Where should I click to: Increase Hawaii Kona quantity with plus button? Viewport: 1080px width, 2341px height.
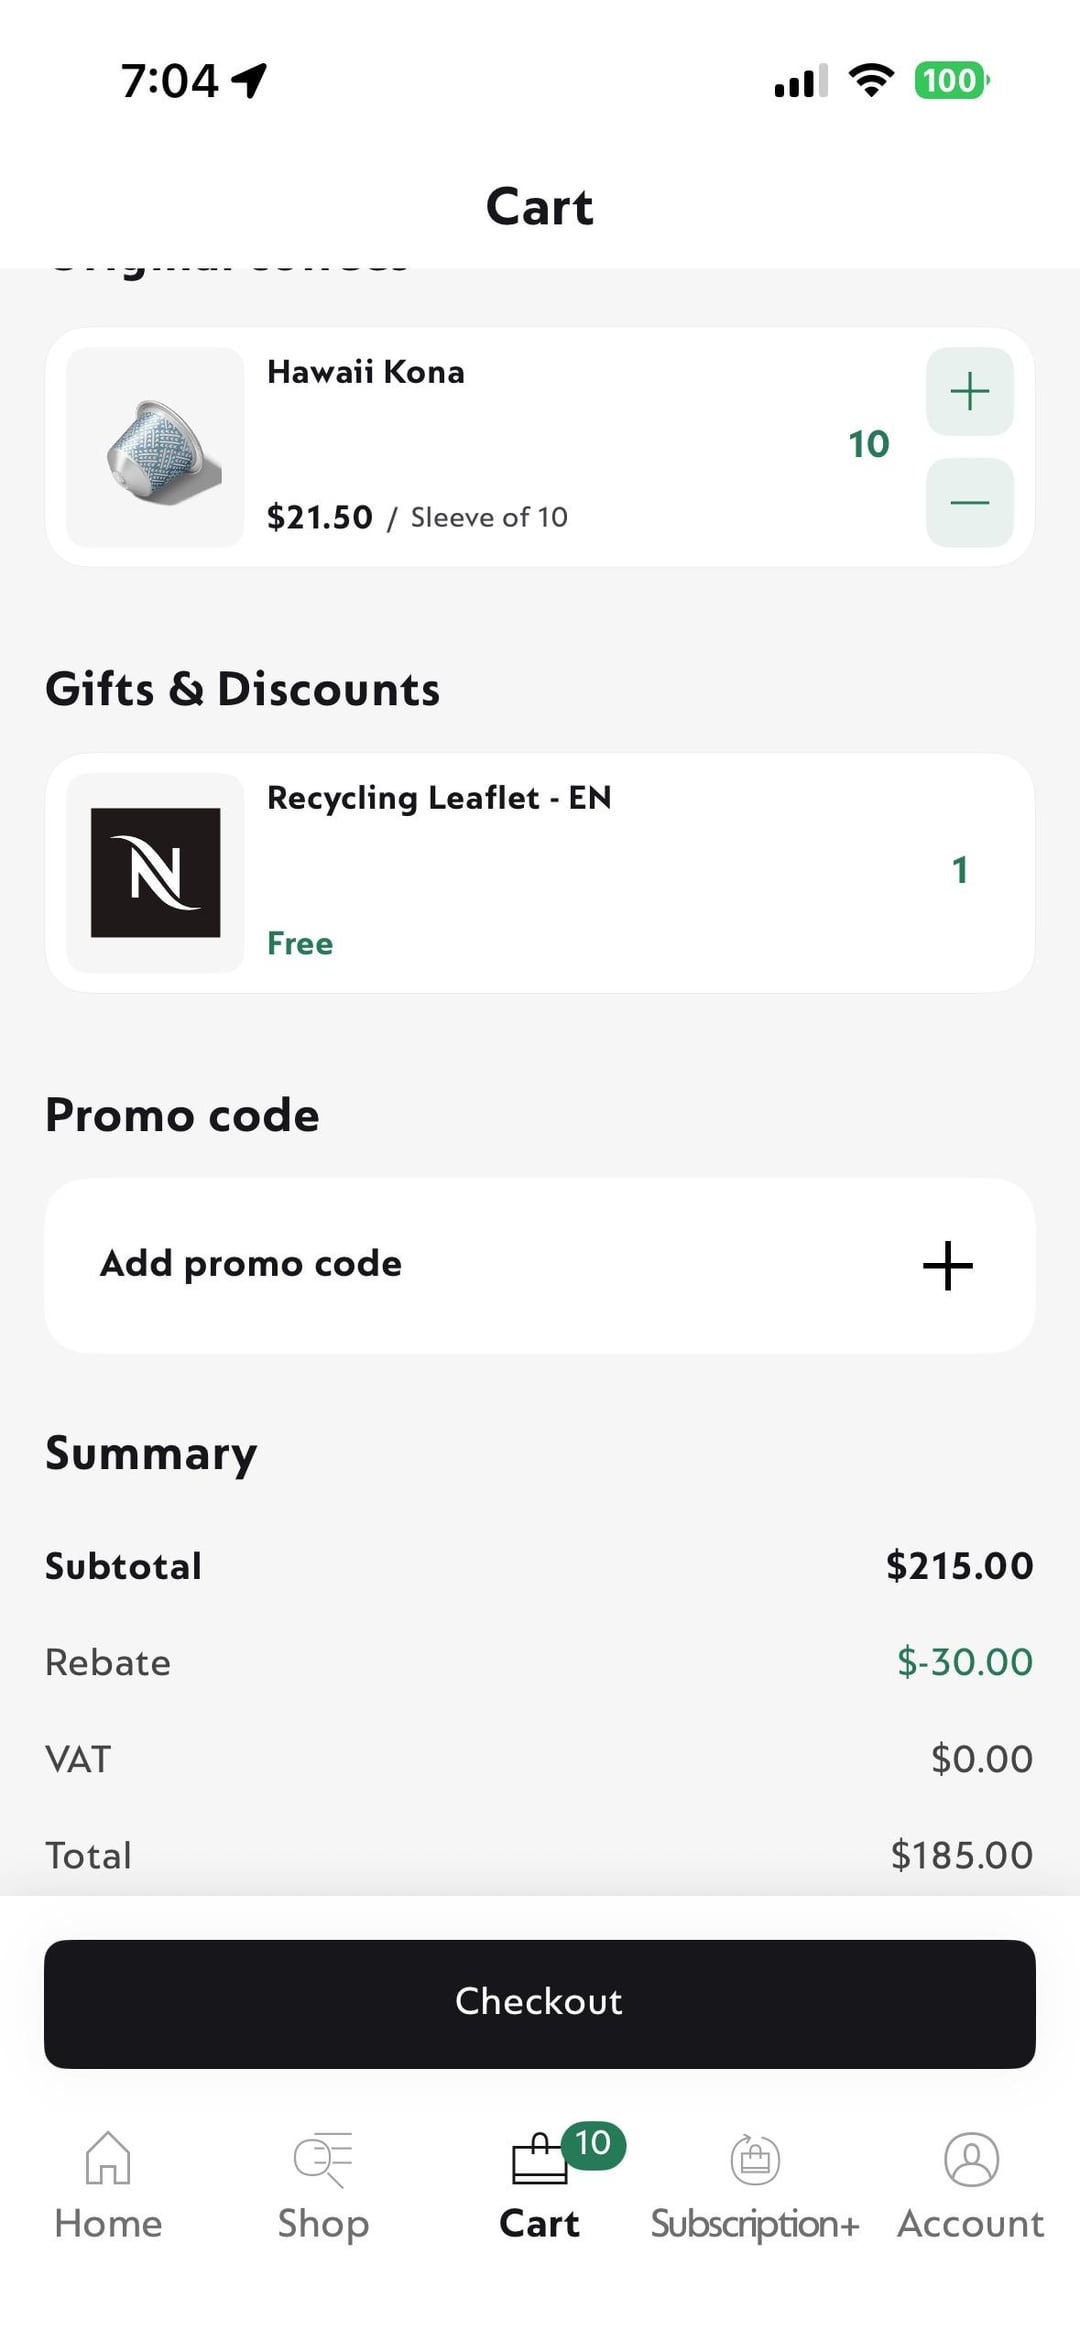[969, 391]
